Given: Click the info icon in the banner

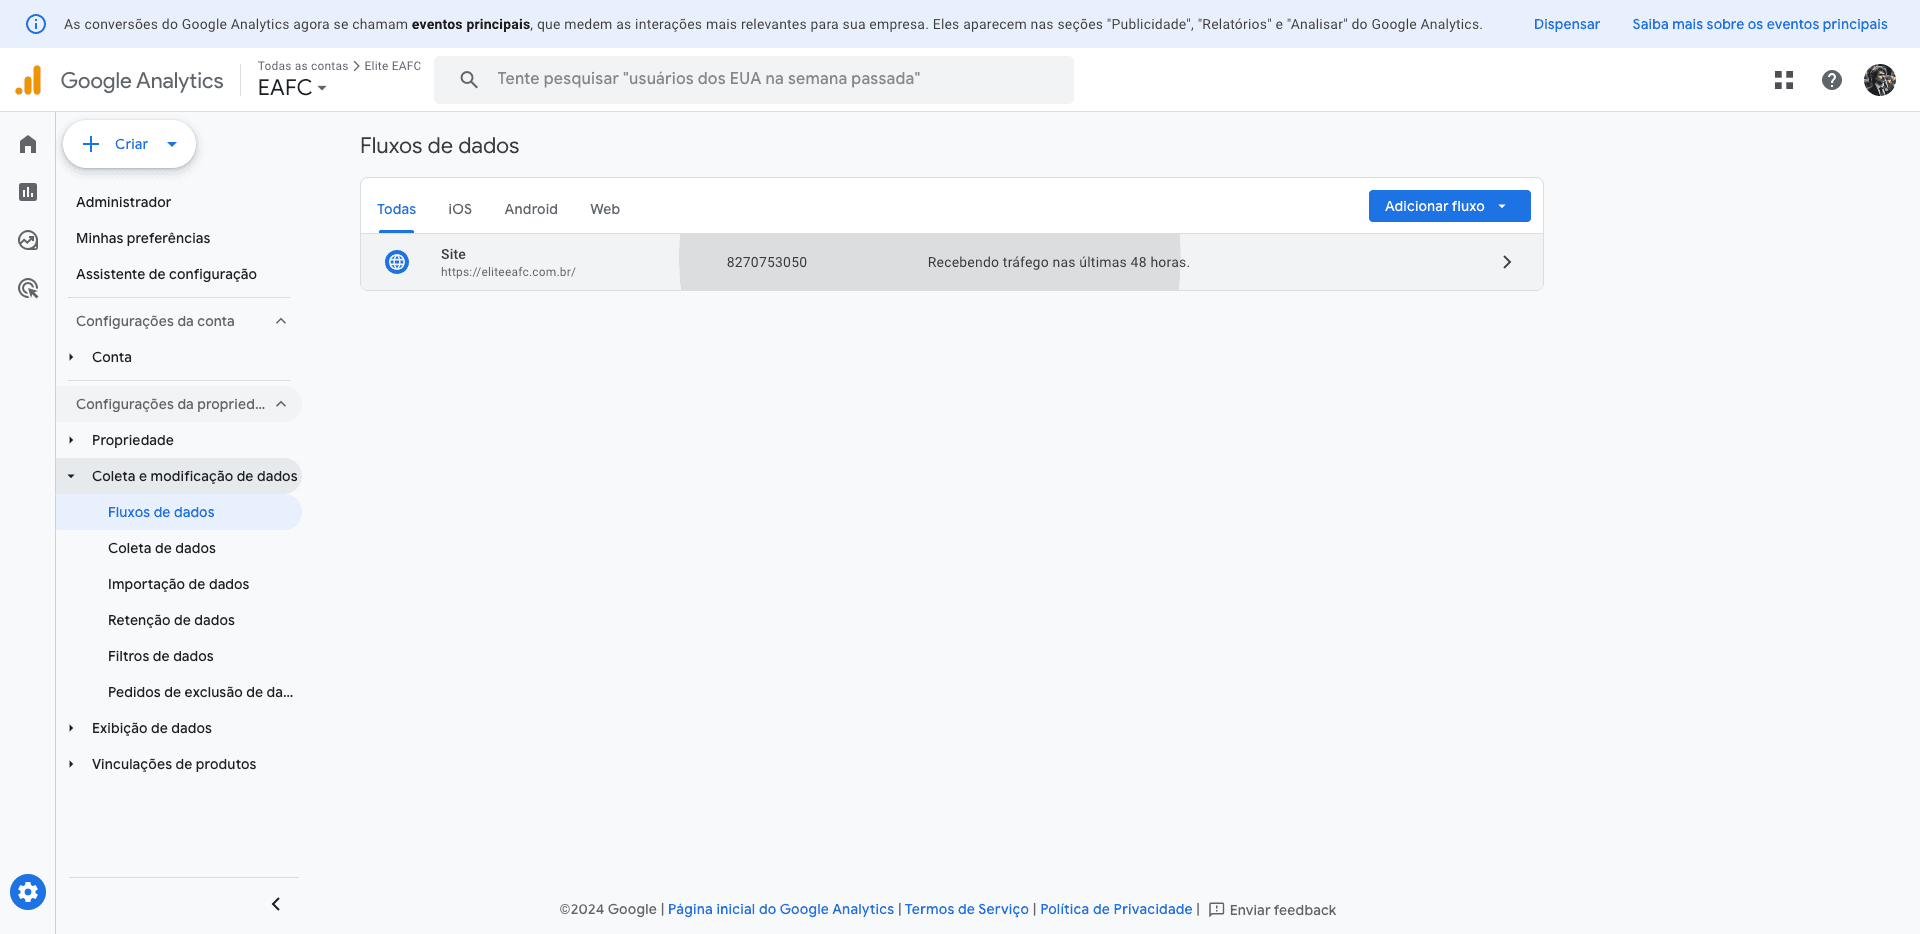Looking at the screenshot, I should pyautogui.click(x=36, y=24).
